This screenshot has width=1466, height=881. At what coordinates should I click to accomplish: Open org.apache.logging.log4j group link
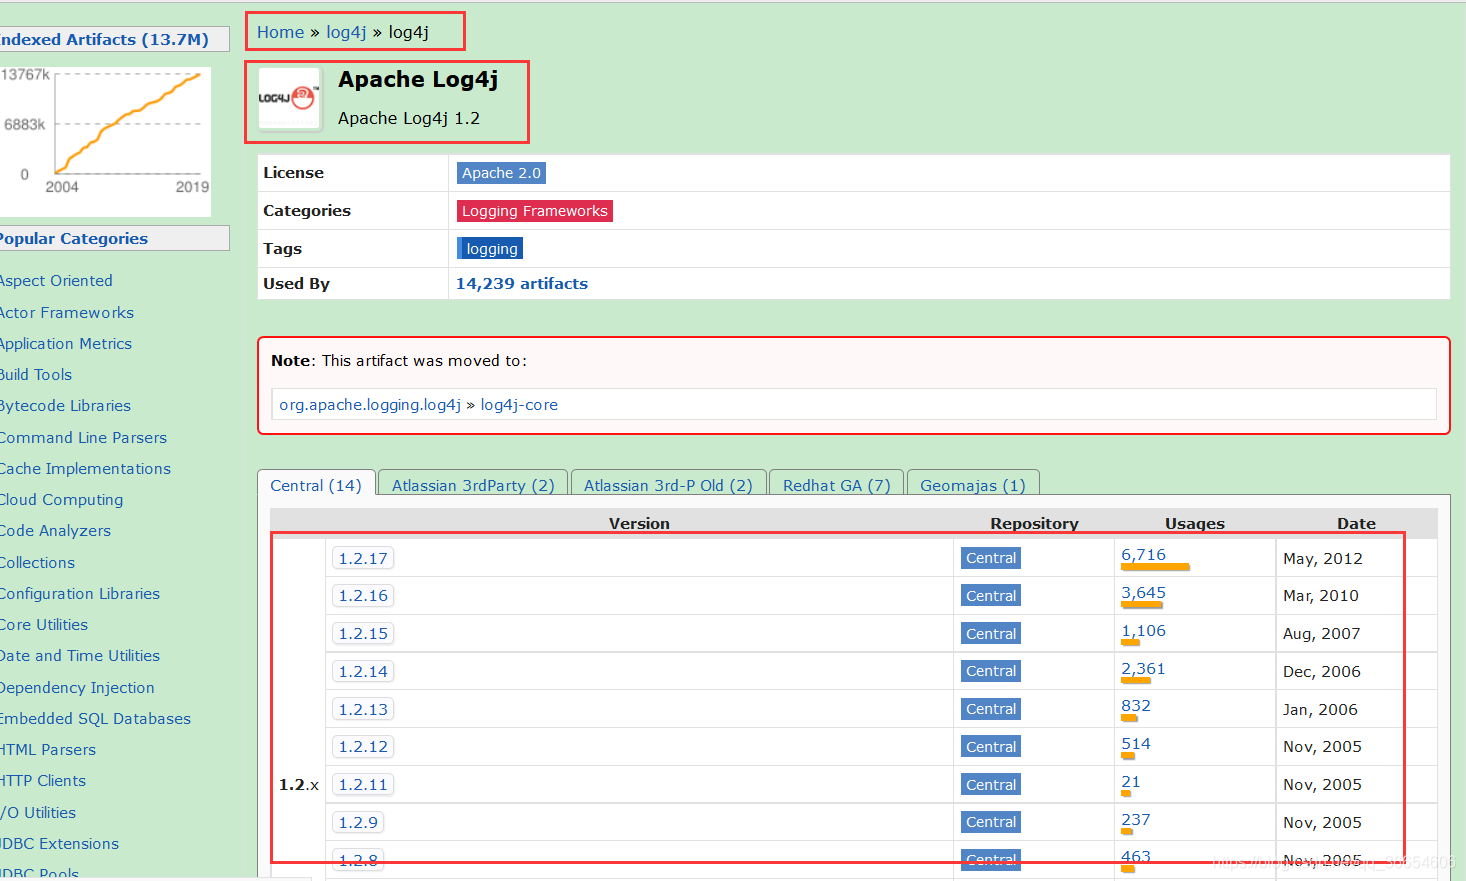[370, 405]
